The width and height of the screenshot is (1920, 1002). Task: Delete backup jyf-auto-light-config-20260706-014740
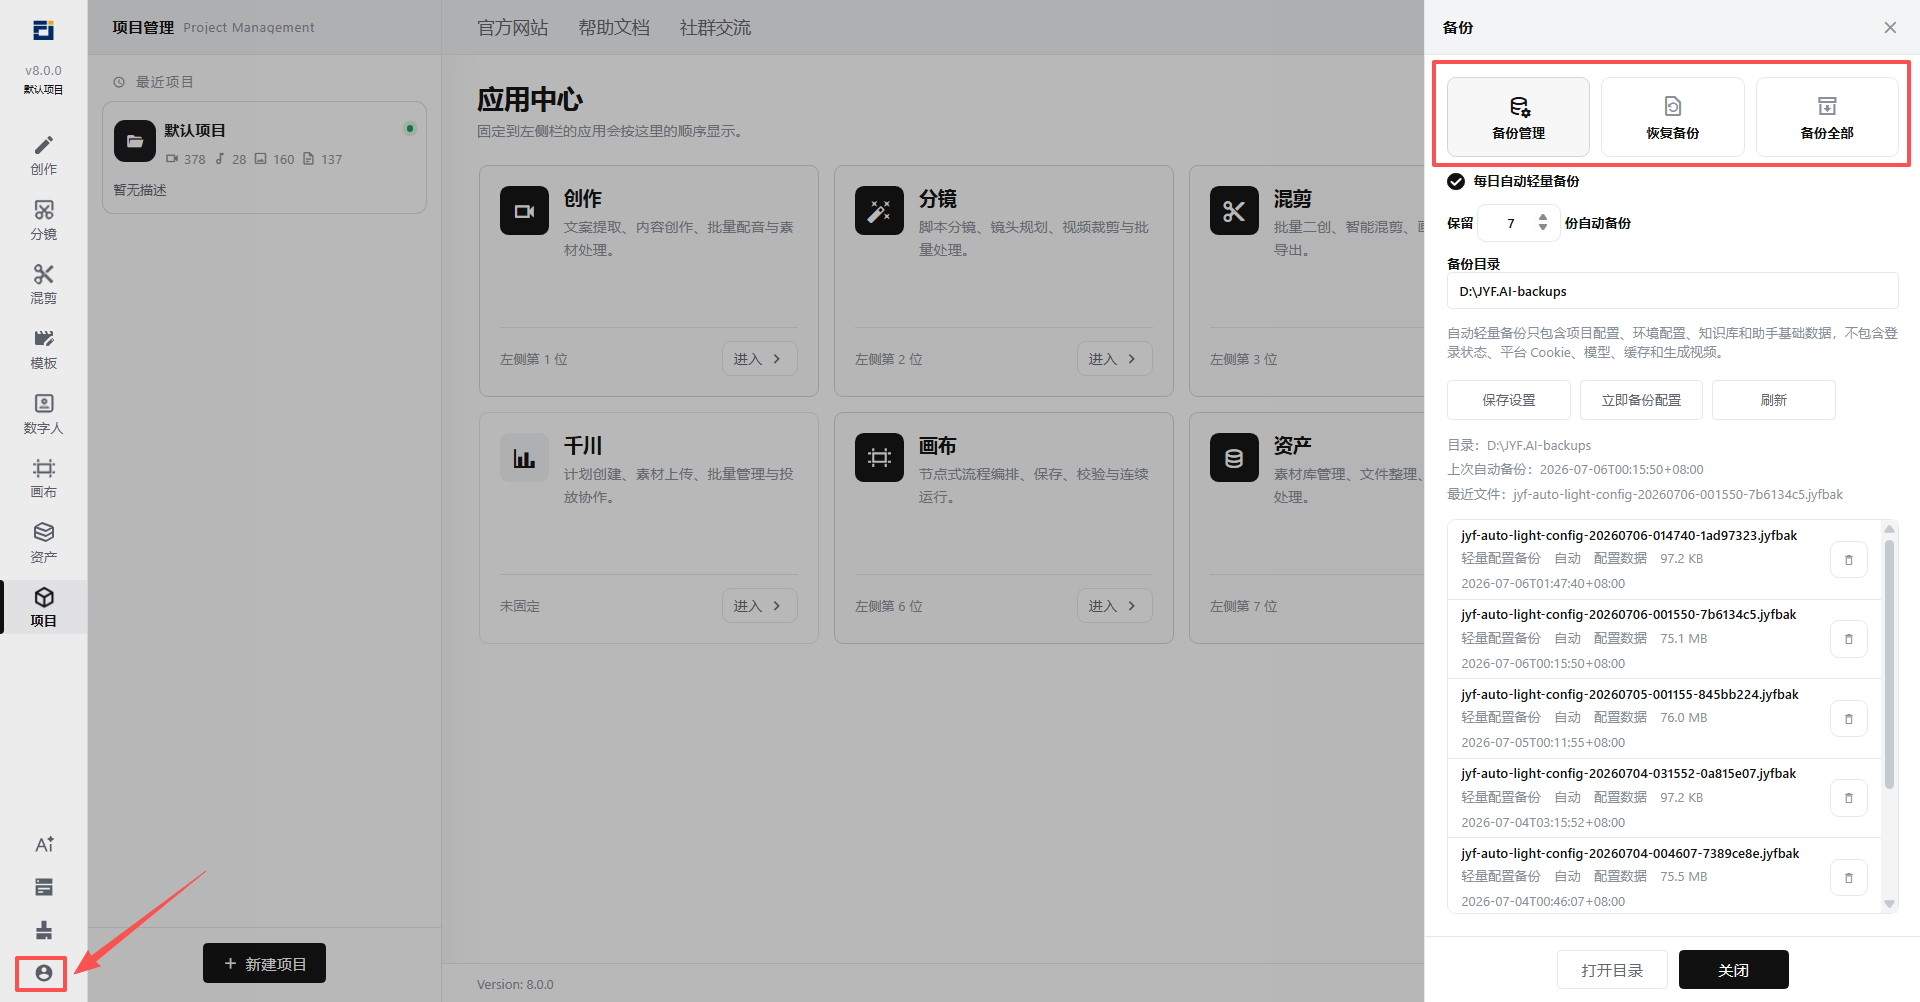tap(1848, 560)
